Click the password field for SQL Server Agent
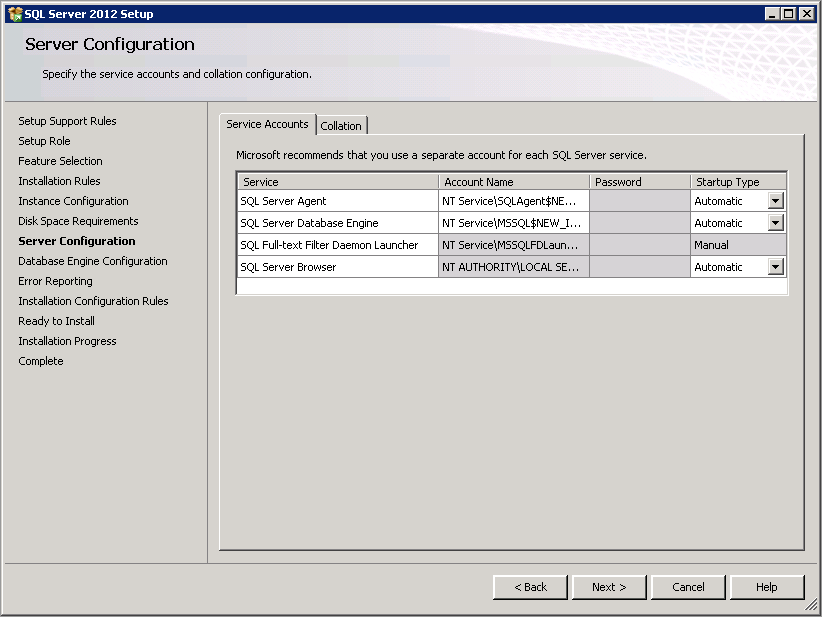822x617 pixels. pyautogui.click(x=640, y=201)
